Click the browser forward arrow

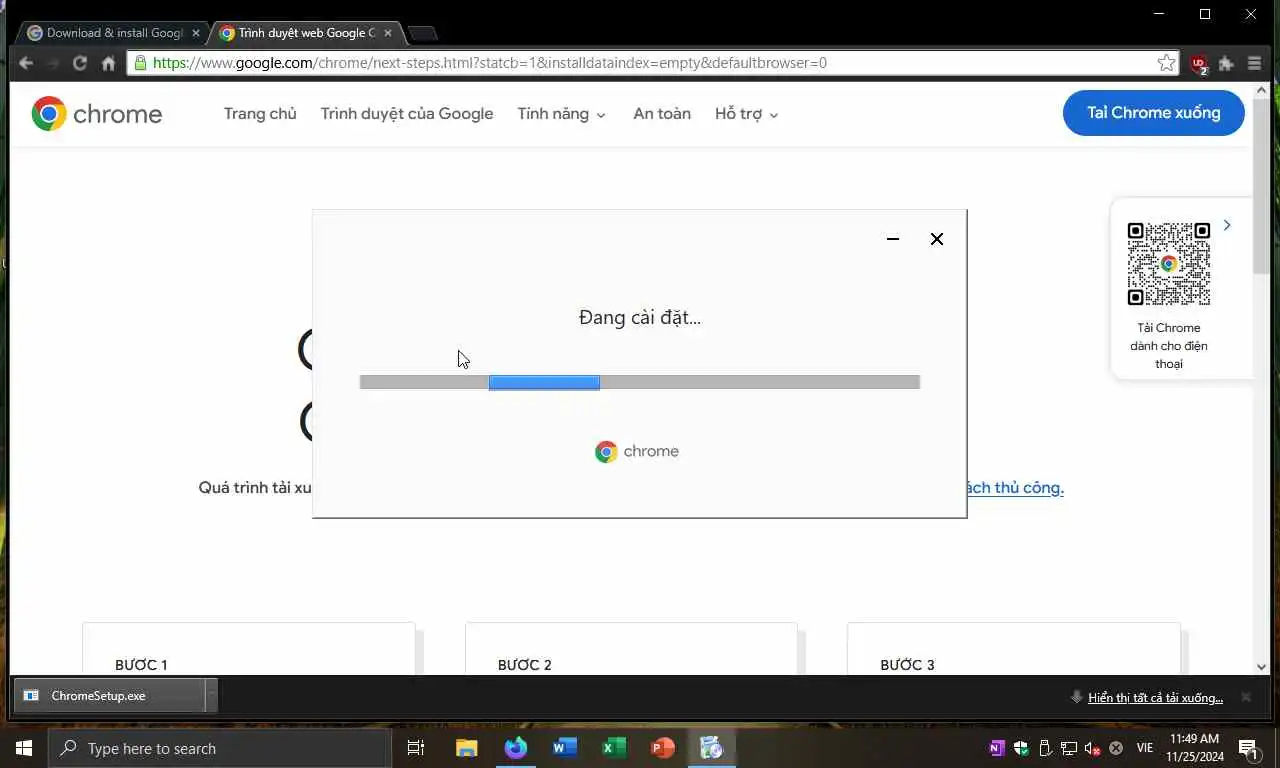click(x=53, y=63)
